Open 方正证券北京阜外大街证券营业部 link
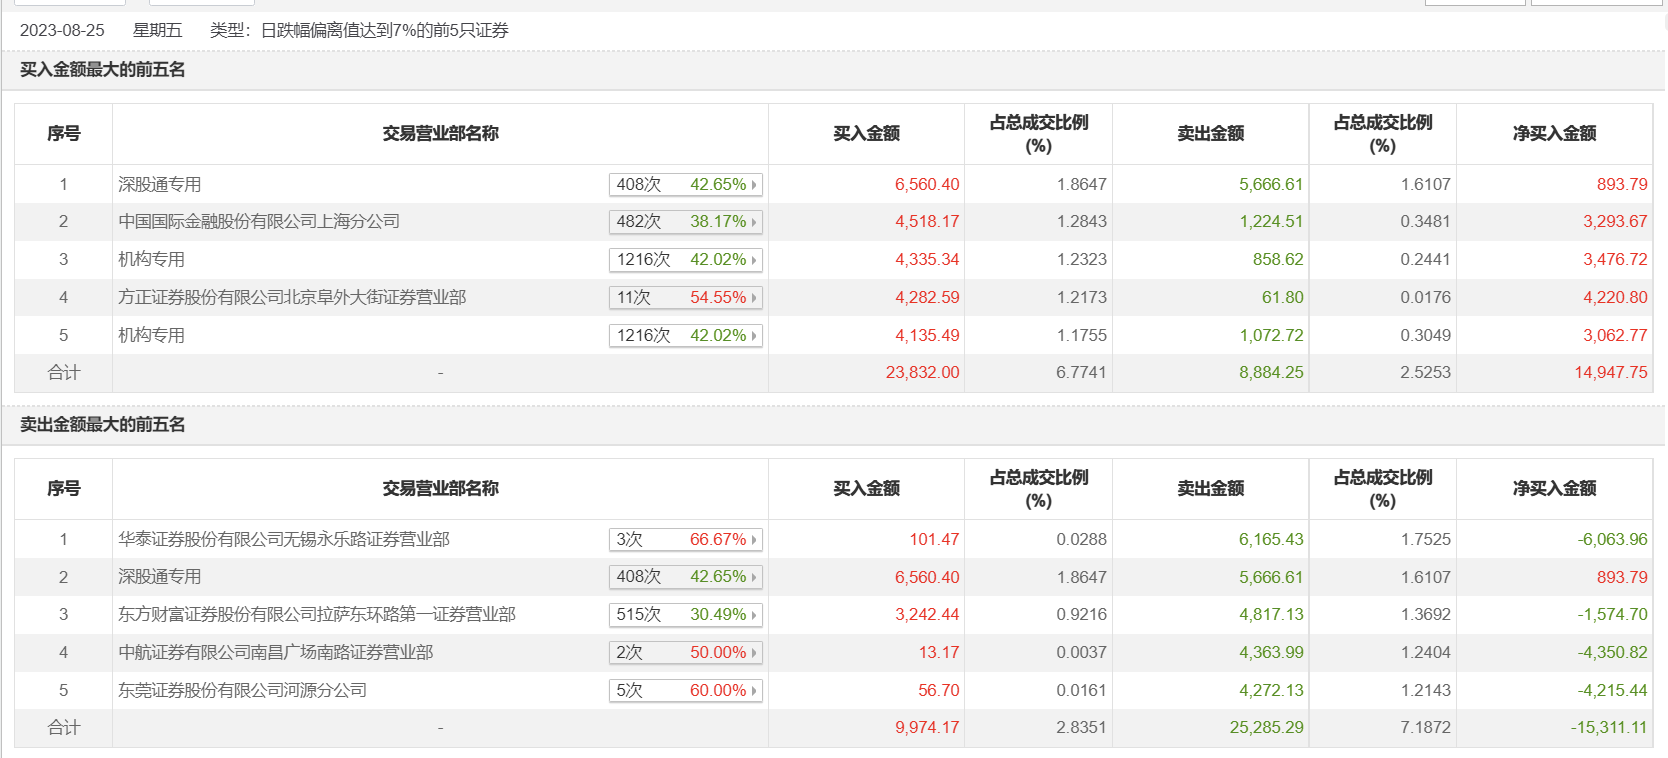Image resolution: width=1668 pixels, height=758 pixels. 292,298
